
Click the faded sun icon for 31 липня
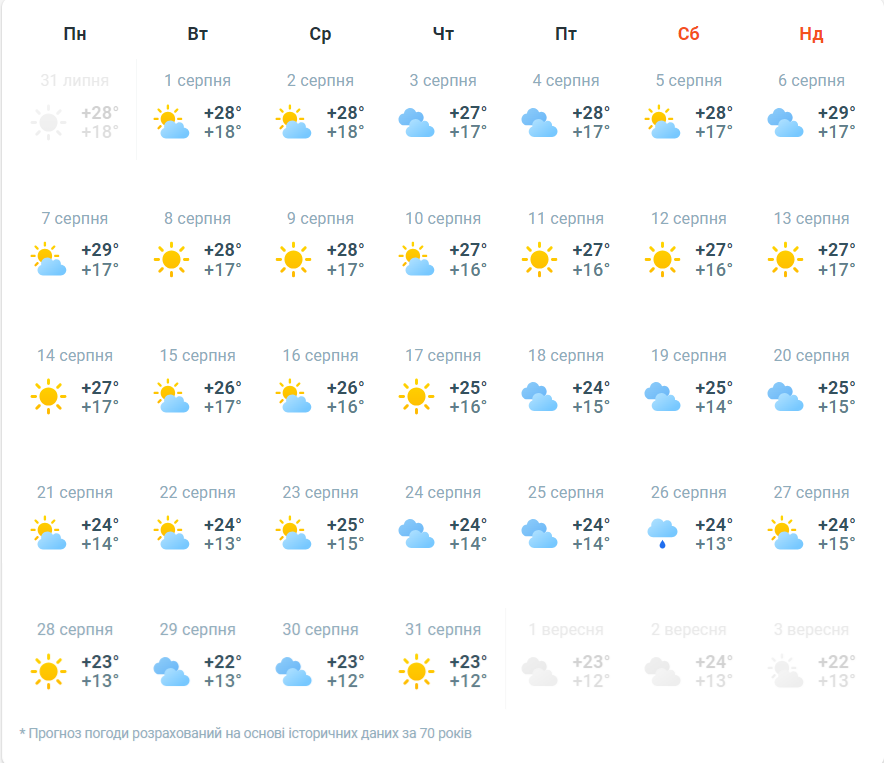(48, 123)
